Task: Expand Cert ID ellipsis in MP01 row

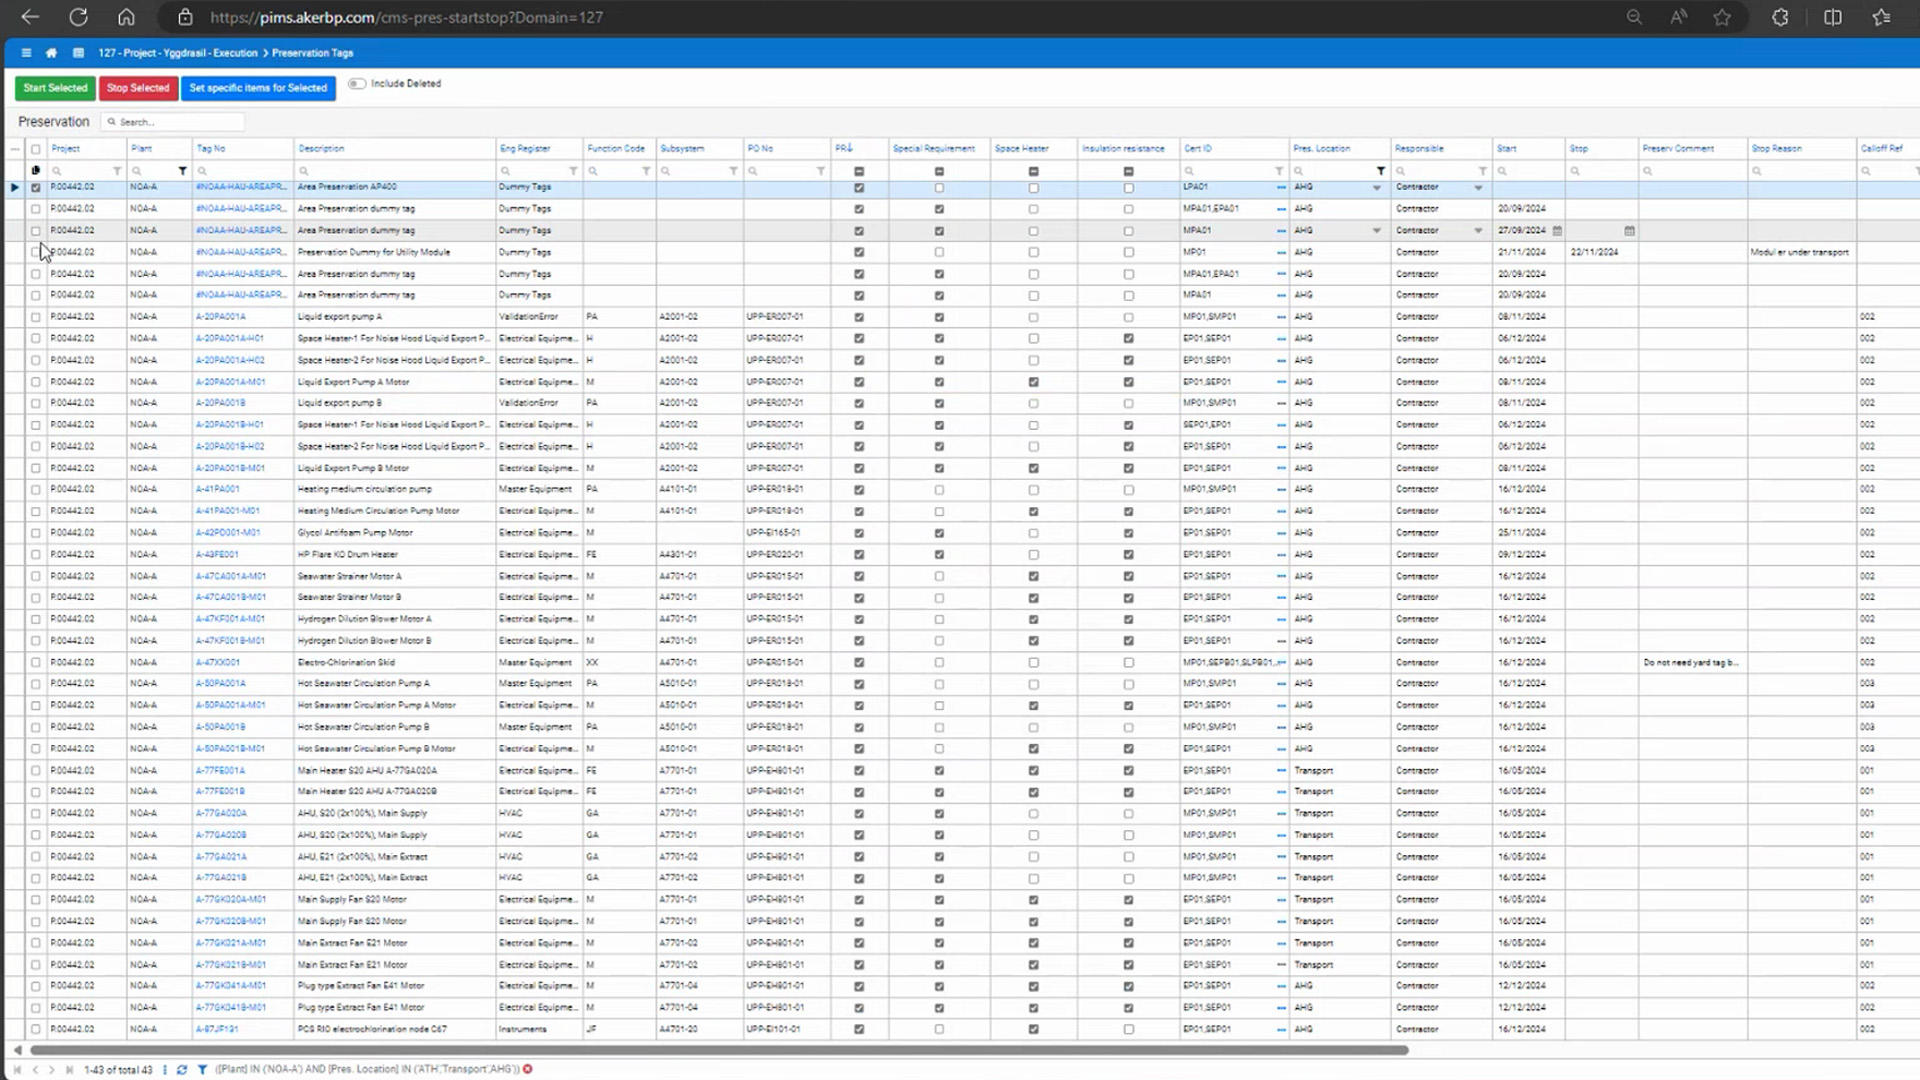Action: [1281, 252]
